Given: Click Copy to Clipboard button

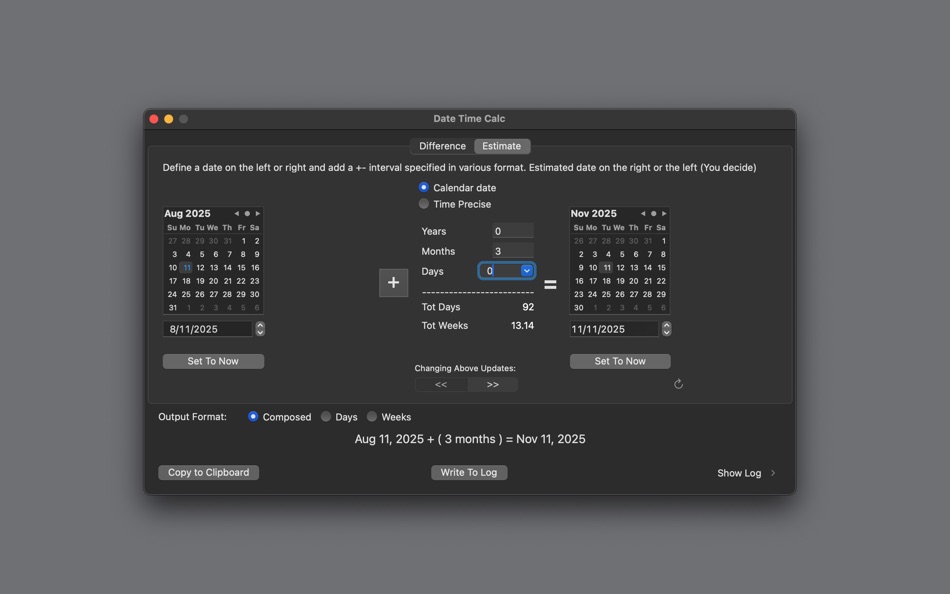Looking at the screenshot, I should 208,472.
